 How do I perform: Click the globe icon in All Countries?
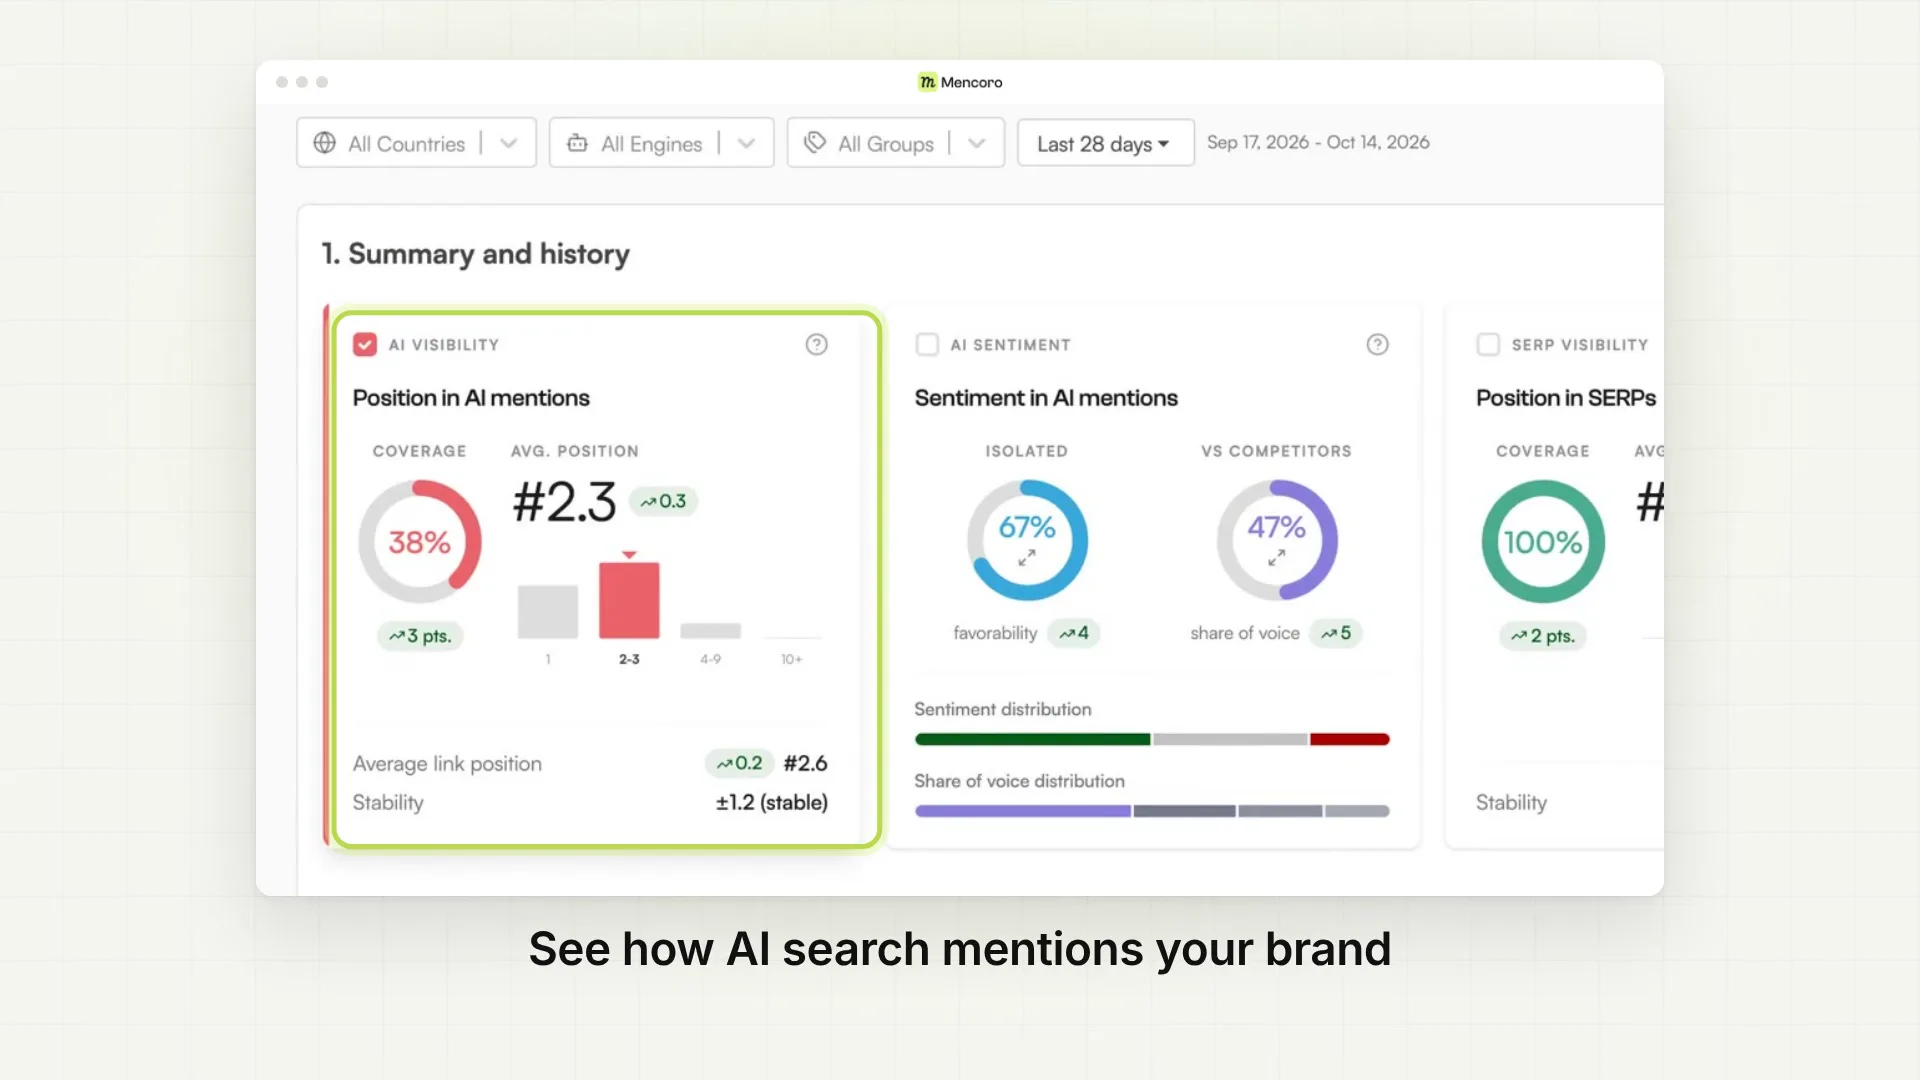pyautogui.click(x=324, y=143)
